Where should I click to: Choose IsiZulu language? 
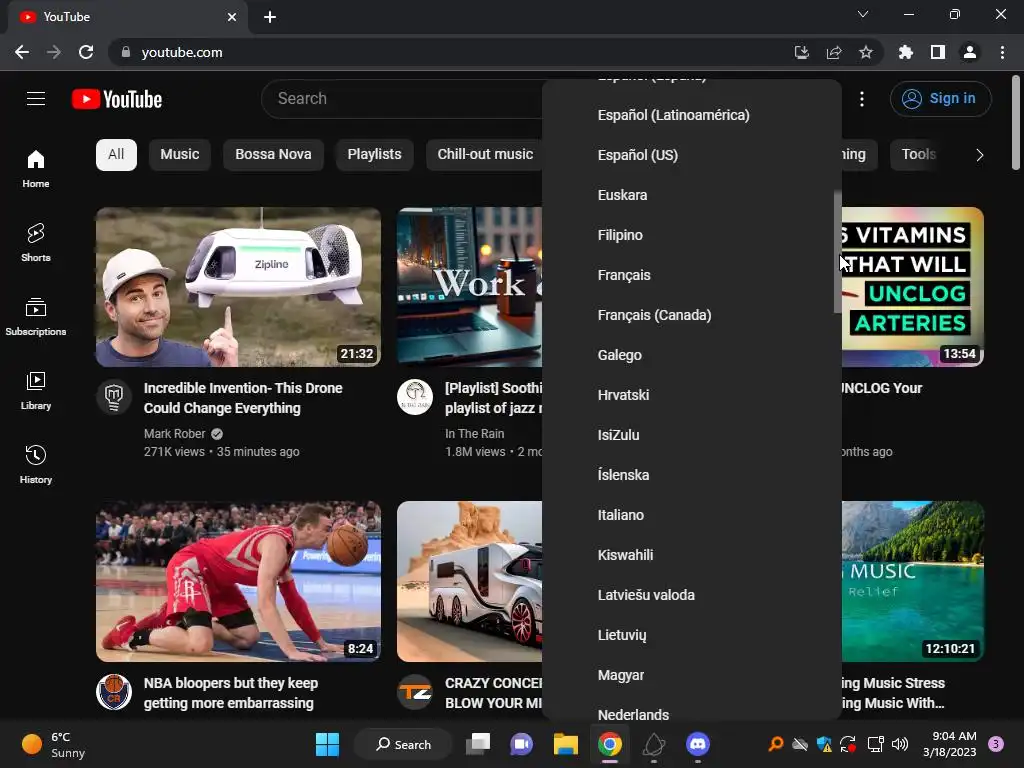pos(692,435)
